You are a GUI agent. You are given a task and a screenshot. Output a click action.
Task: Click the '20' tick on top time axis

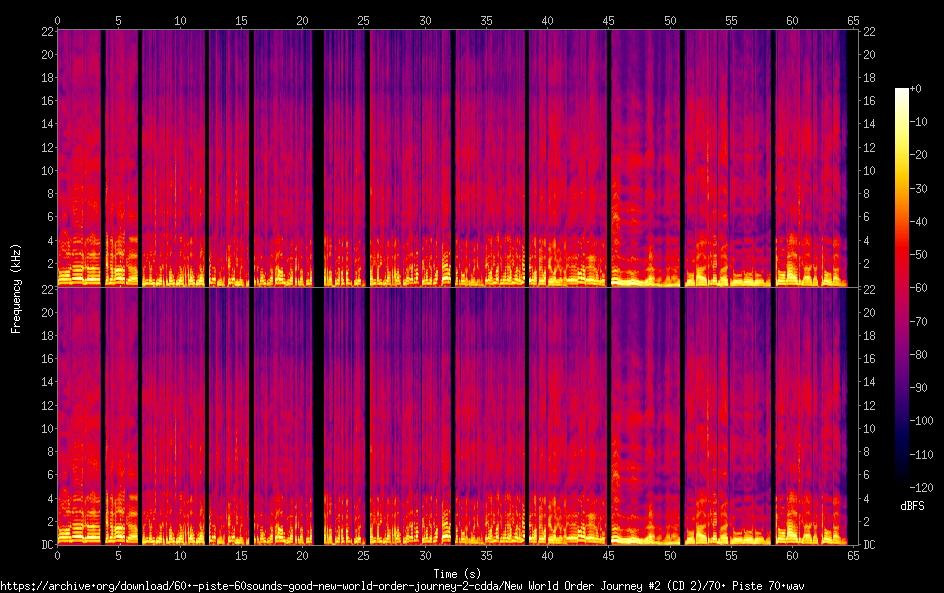click(302, 20)
